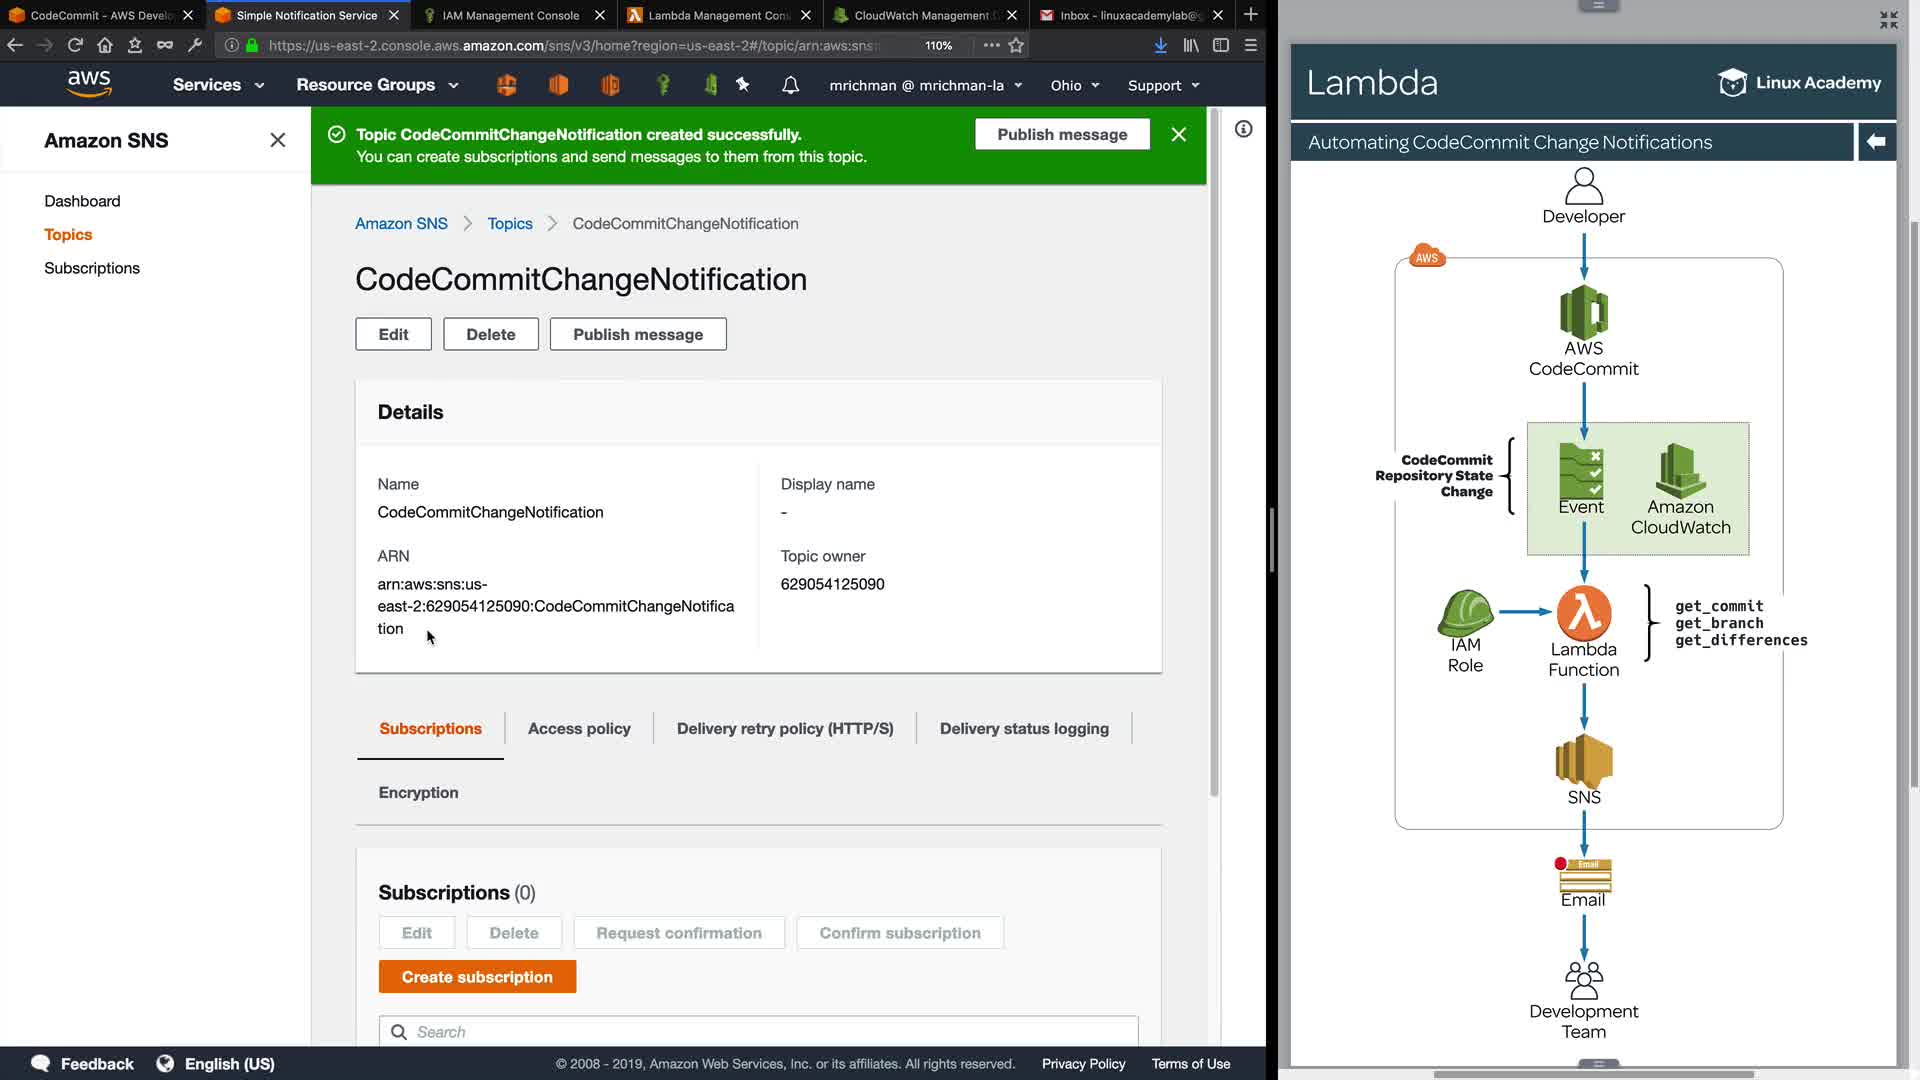Click the pin shortcut icon in navbar
1920x1080 pixels.
(x=742, y=85)
